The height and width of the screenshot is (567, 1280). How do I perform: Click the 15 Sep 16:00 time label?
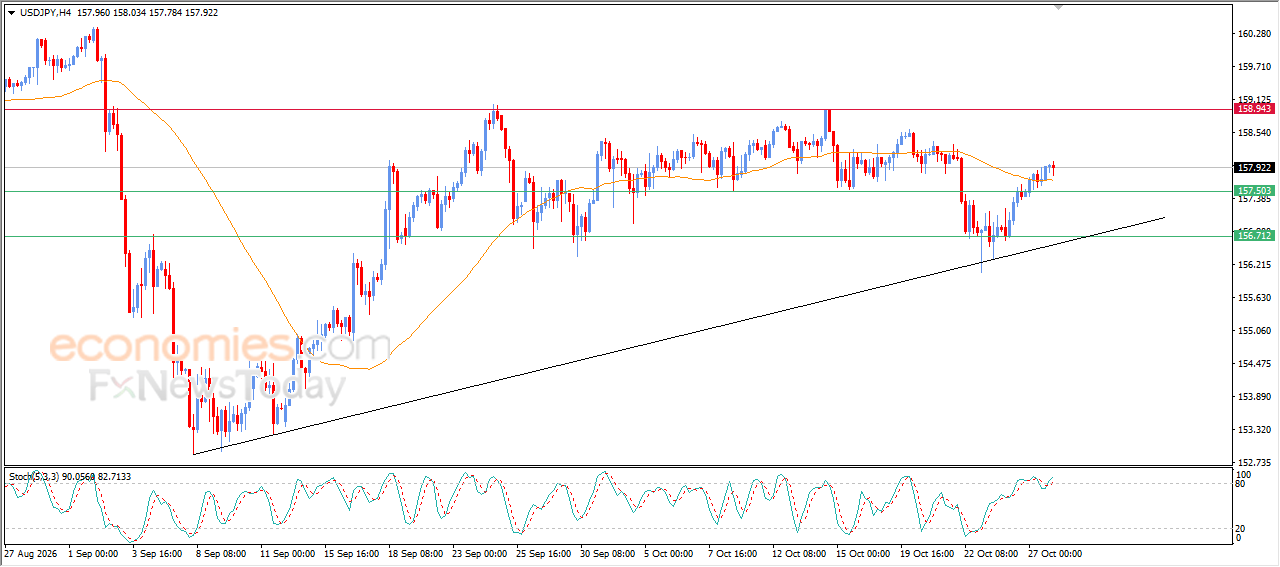(352, 553)
